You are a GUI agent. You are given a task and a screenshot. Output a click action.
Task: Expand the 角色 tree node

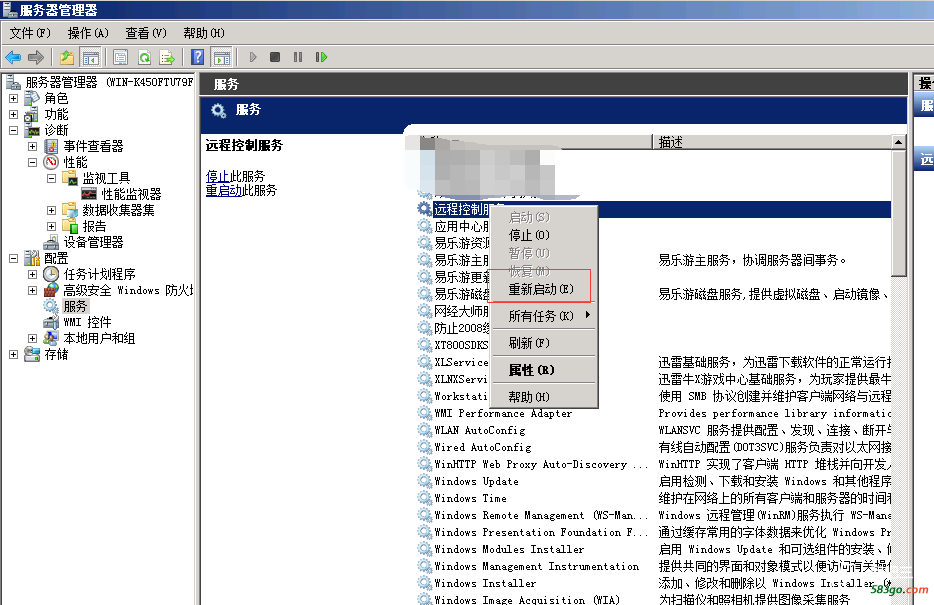point(14,98)
